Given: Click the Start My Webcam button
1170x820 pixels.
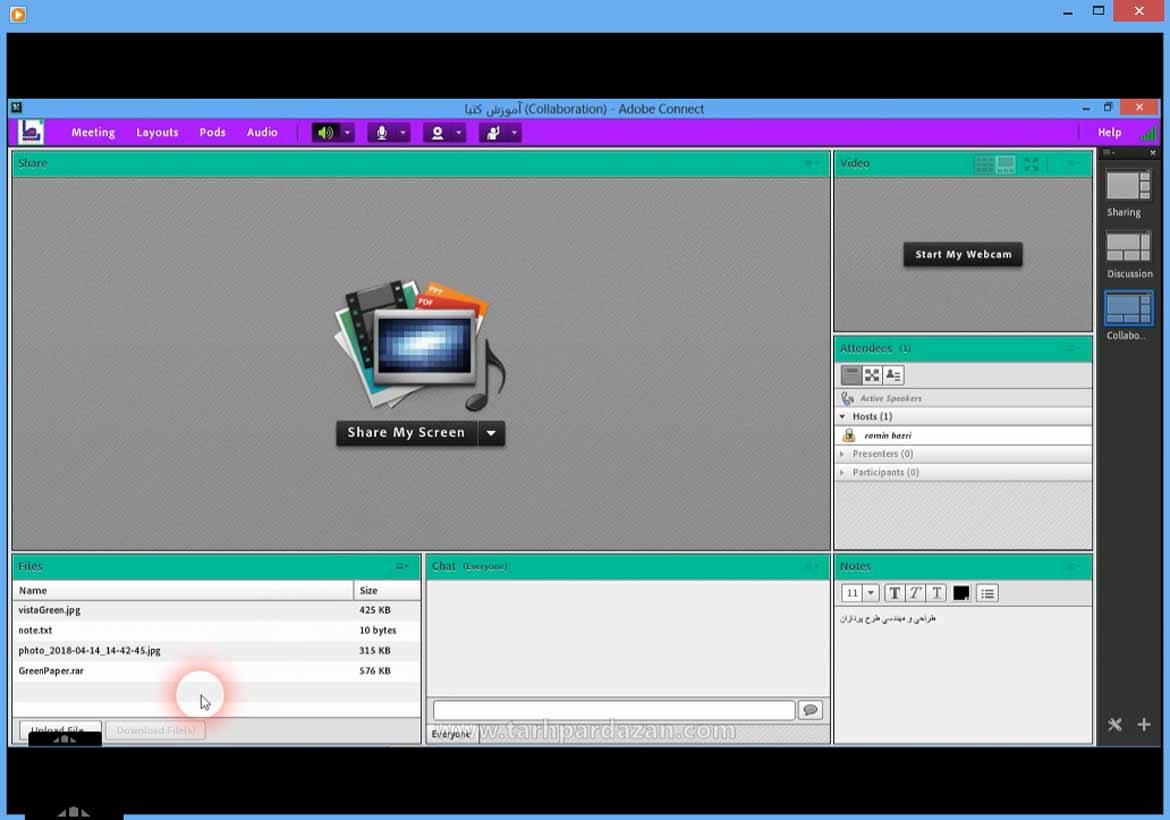Looking at the screenshot, I should pyautogui.click(x=963, y=255).
